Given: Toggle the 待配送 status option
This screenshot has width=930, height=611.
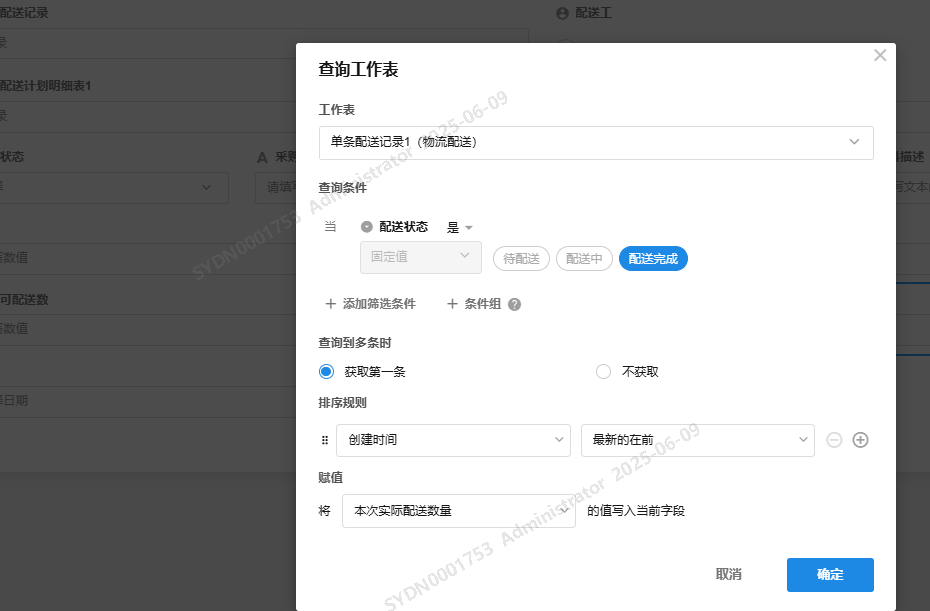Looking at the screenshot, I should coord(521,259).
